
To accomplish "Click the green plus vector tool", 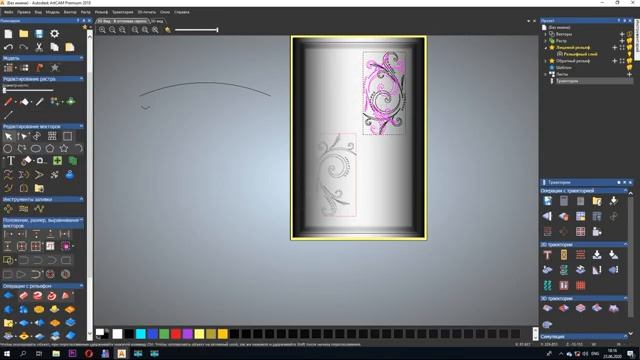I will [x=57, y=161].
